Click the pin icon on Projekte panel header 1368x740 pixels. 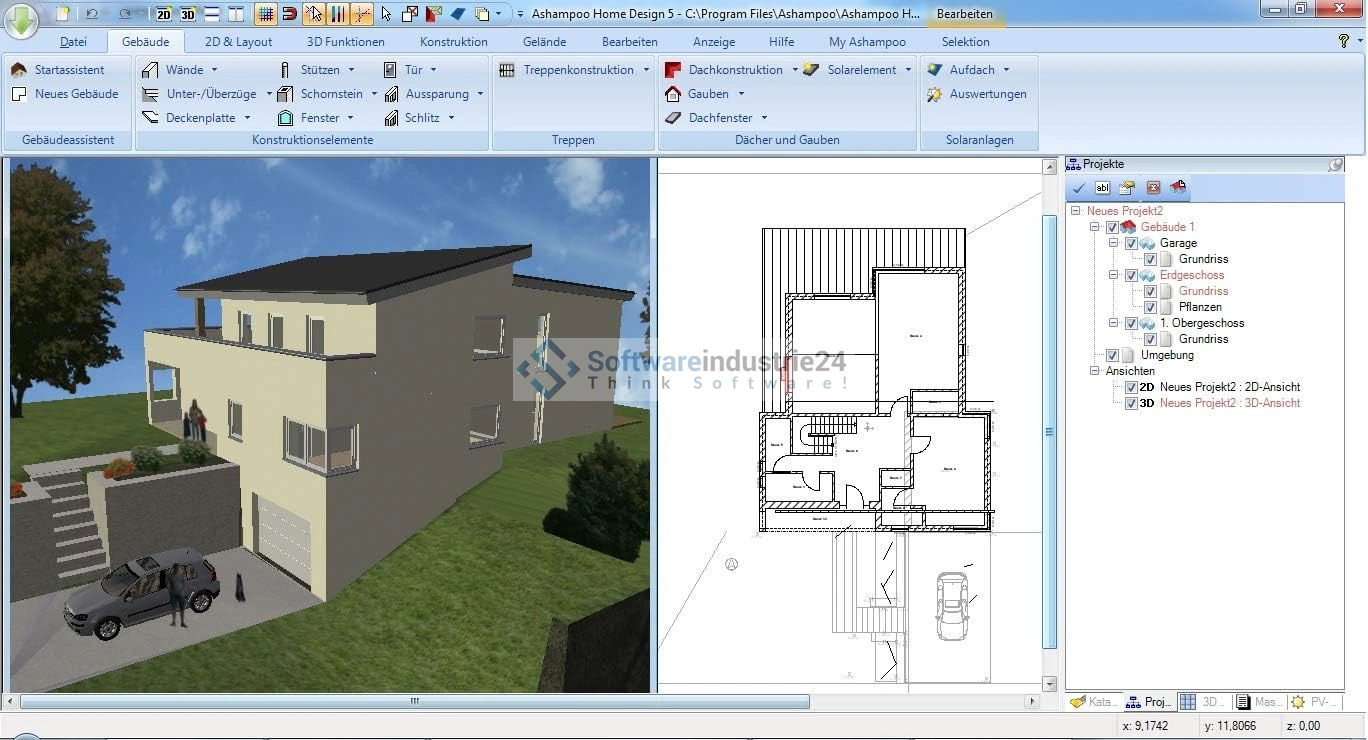click(x=1335, y=165)
